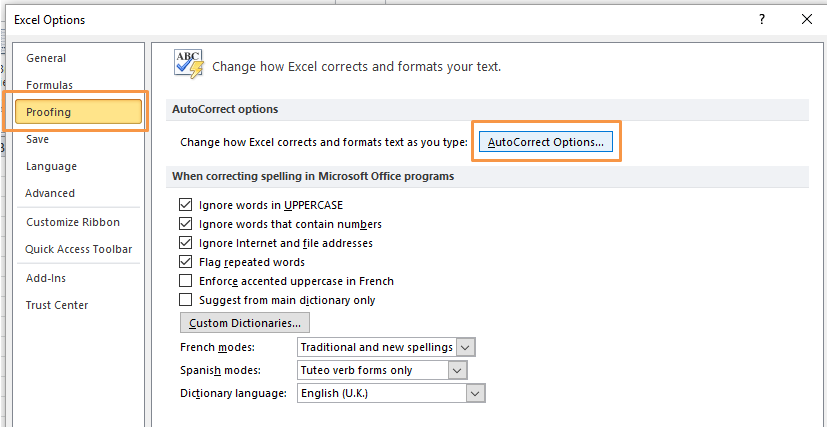Screen dimensions: 827x427
Task: Select the Proofing category
Action: point(78,112)
